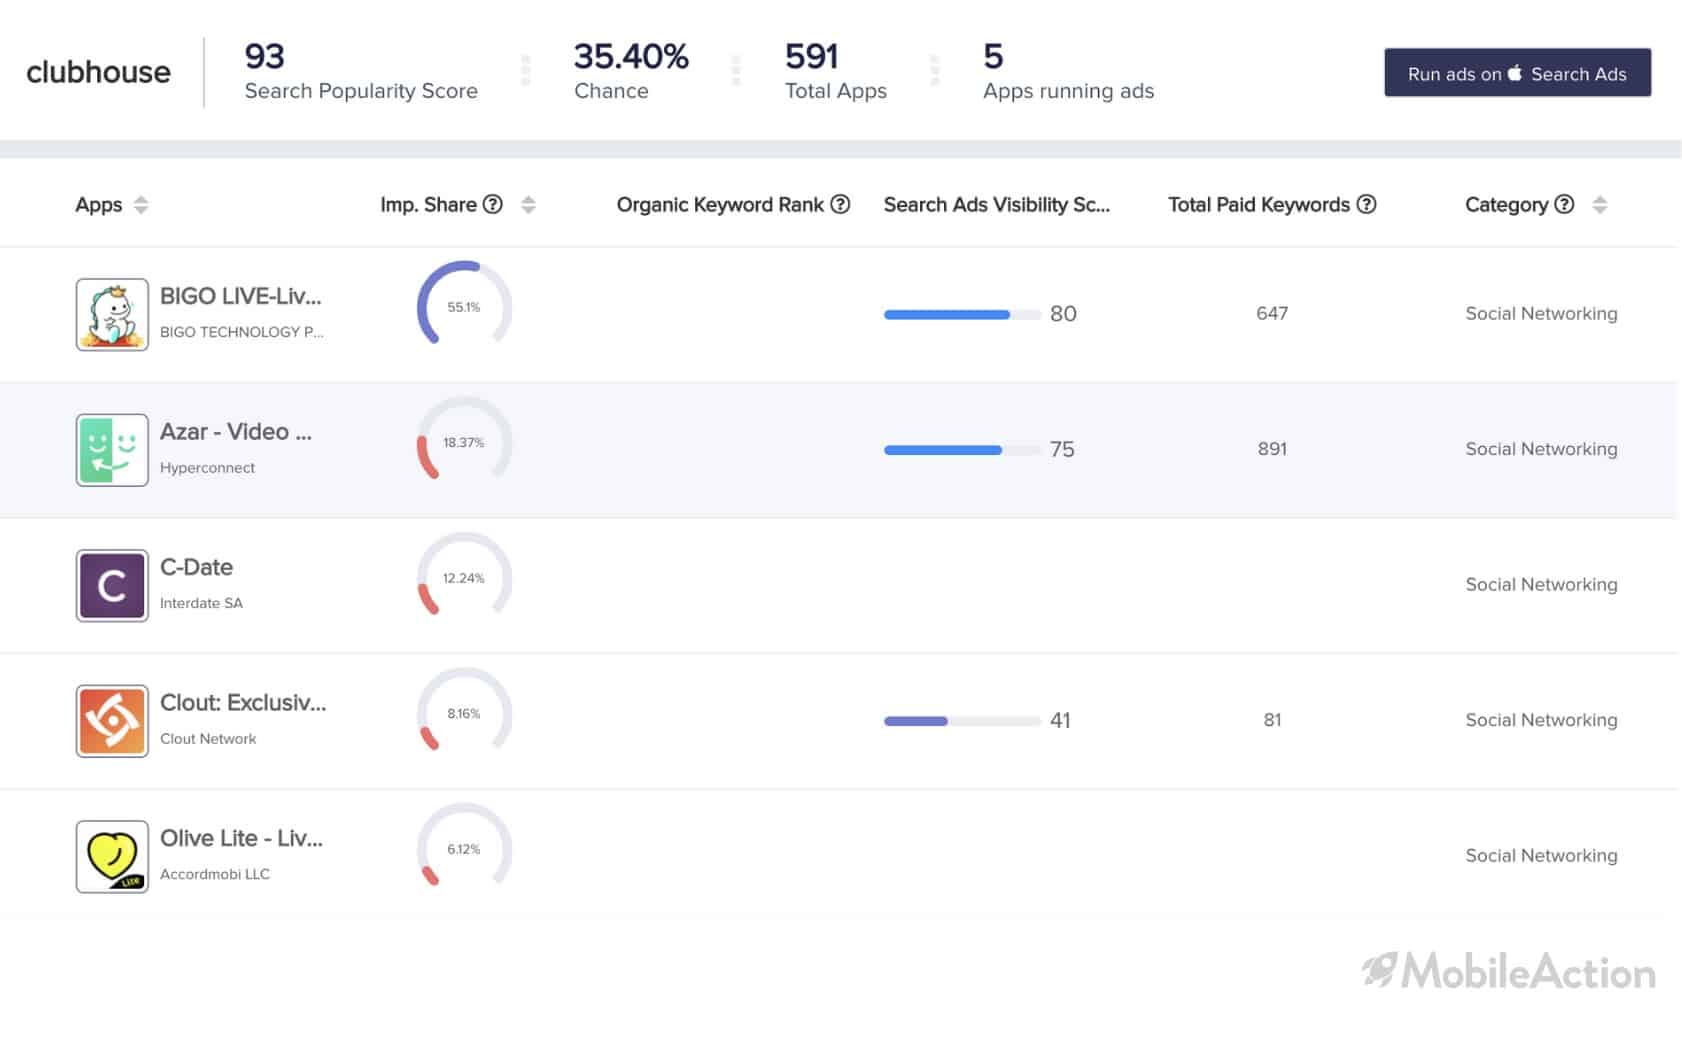Screen dimensions: 1682x1038
Task: Click the Azar Video app icon
Action: click(112, 450)
